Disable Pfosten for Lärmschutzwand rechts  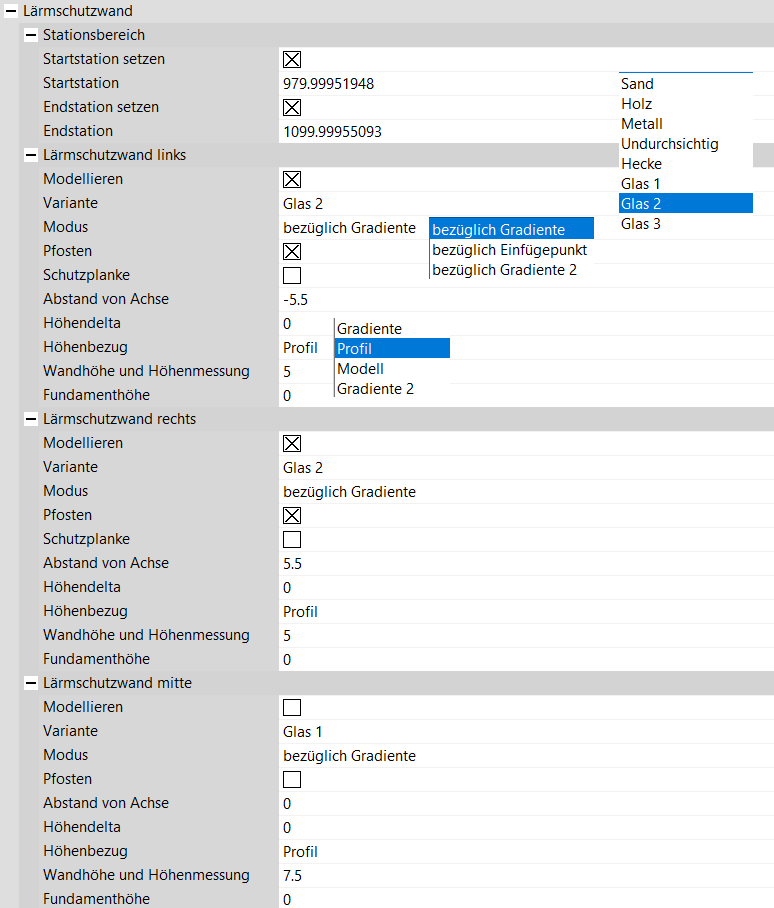pos(292,515)
